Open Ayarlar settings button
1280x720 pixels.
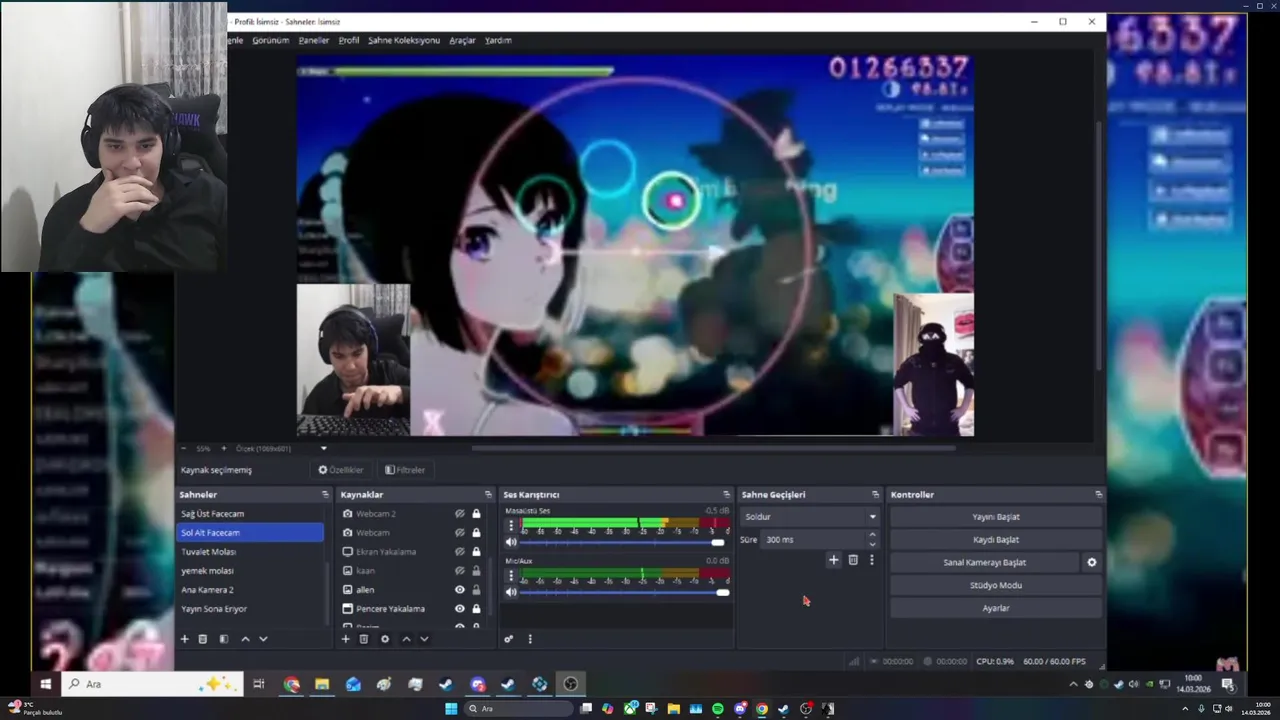pos(996,608)
